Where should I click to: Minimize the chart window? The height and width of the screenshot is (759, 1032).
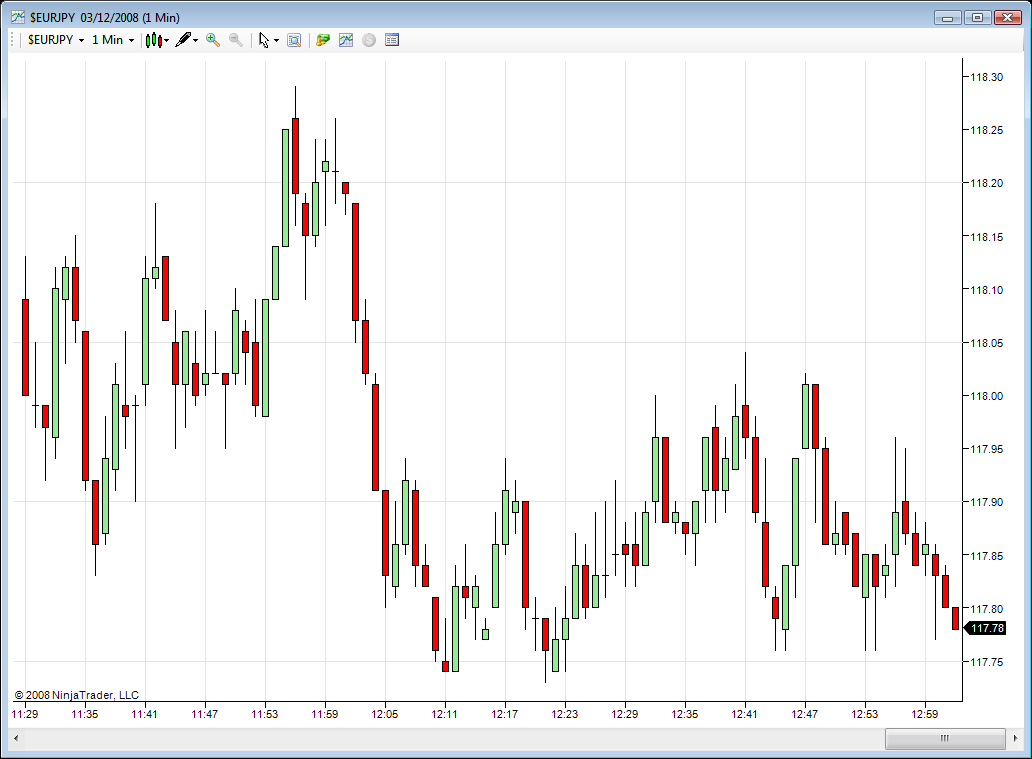[x=948, y=18]
